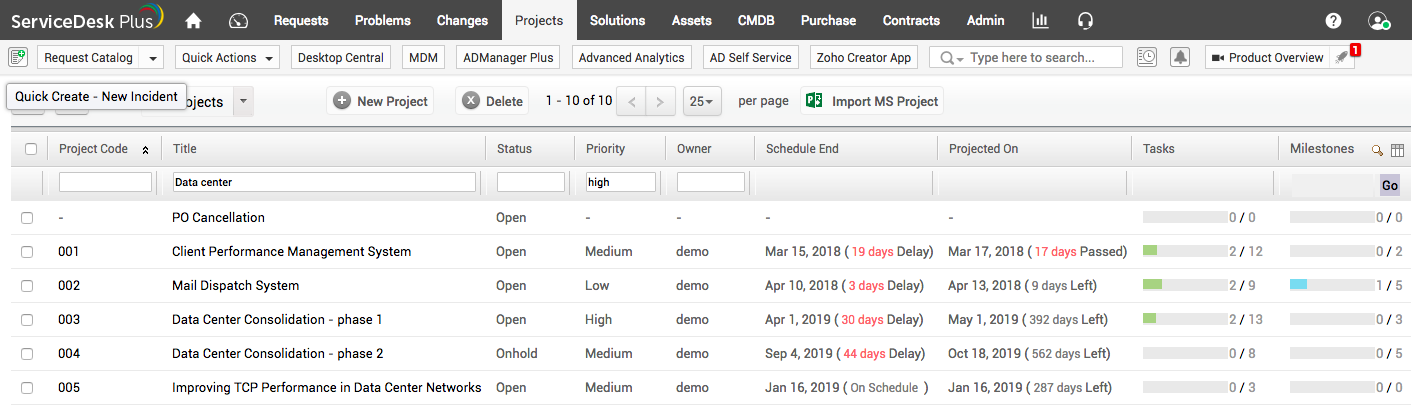Click the notifications bell icon
Screen dimensions: 1412x406
pos(1180,58)
